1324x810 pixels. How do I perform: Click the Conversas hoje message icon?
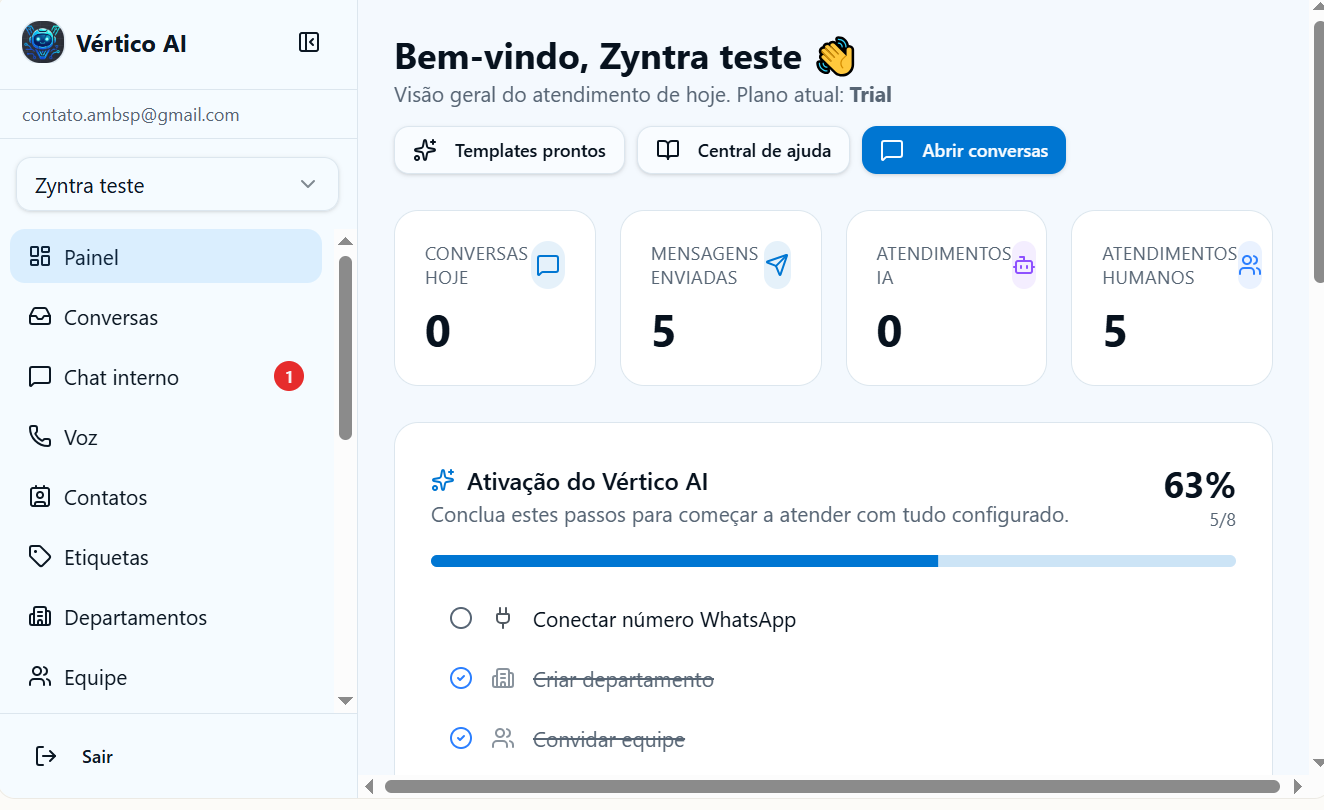pos(548,265)
